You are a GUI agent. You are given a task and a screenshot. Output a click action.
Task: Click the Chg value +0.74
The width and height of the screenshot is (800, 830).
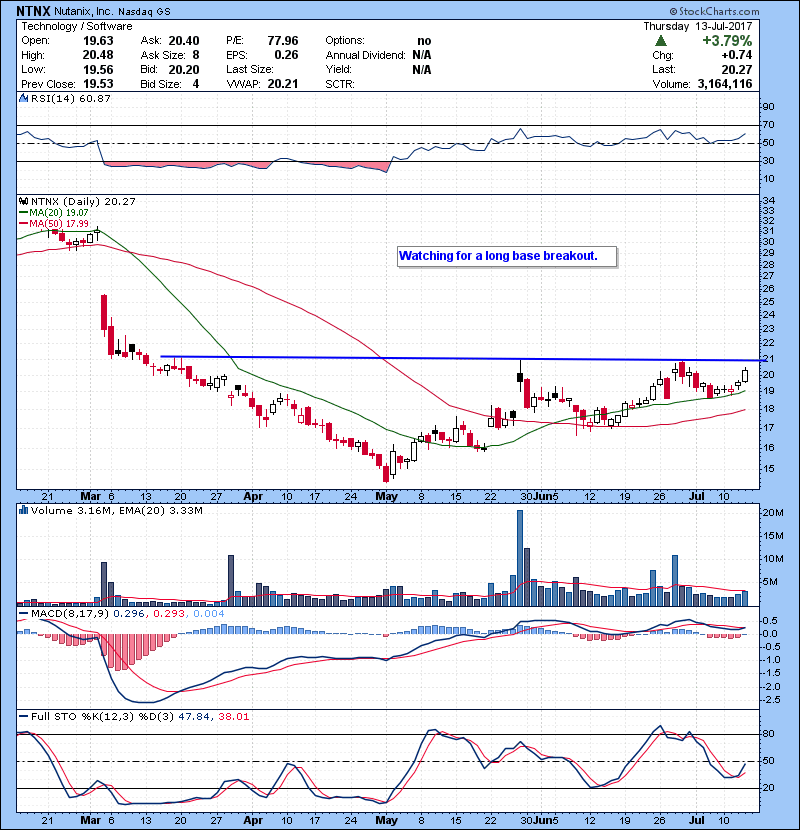coord(737,55)
